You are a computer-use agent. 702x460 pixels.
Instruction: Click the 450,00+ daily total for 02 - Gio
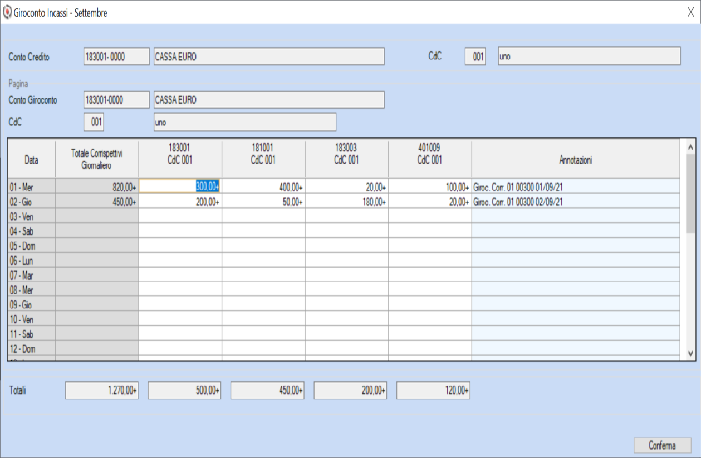click(97, 202)
